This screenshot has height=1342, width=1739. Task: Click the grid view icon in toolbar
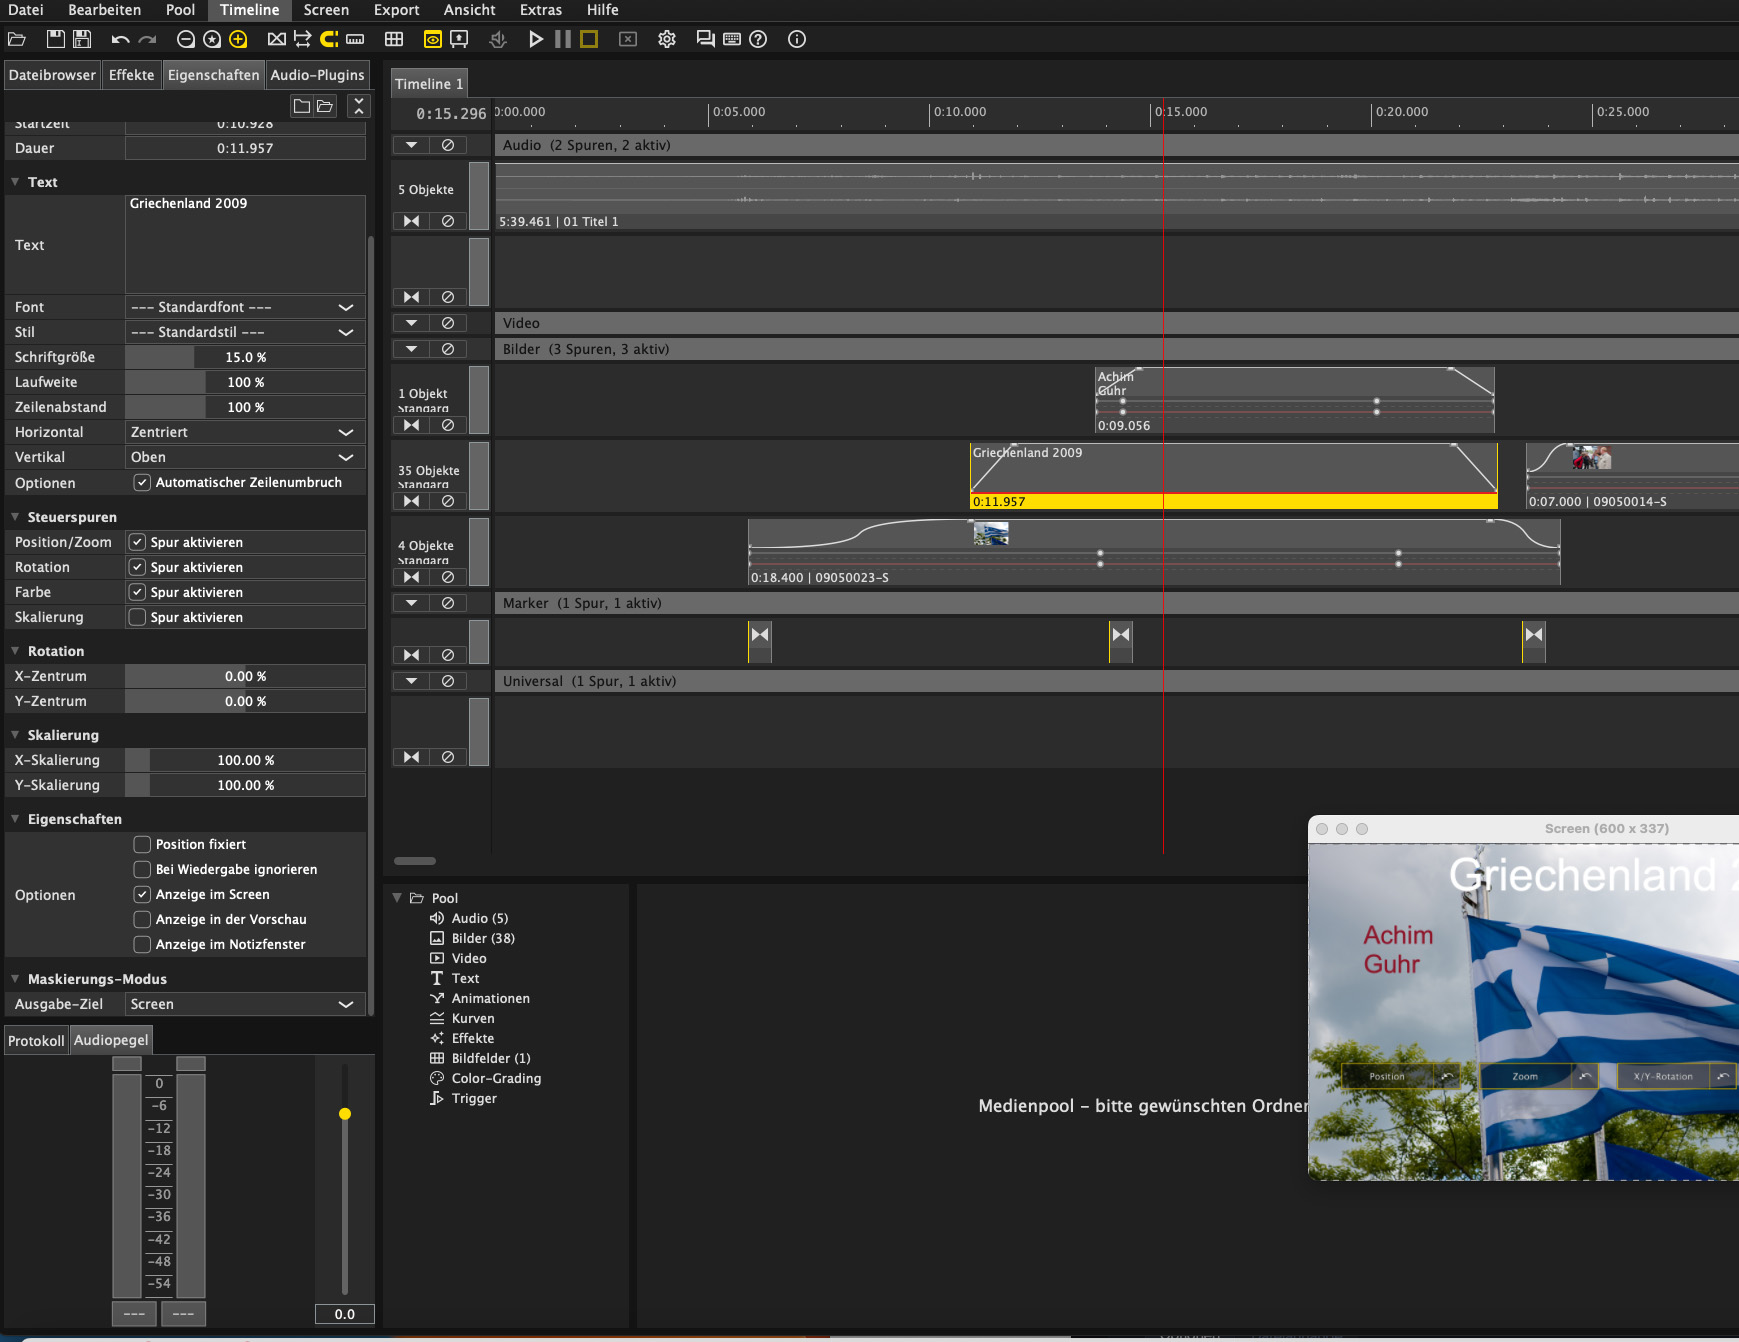394,39
